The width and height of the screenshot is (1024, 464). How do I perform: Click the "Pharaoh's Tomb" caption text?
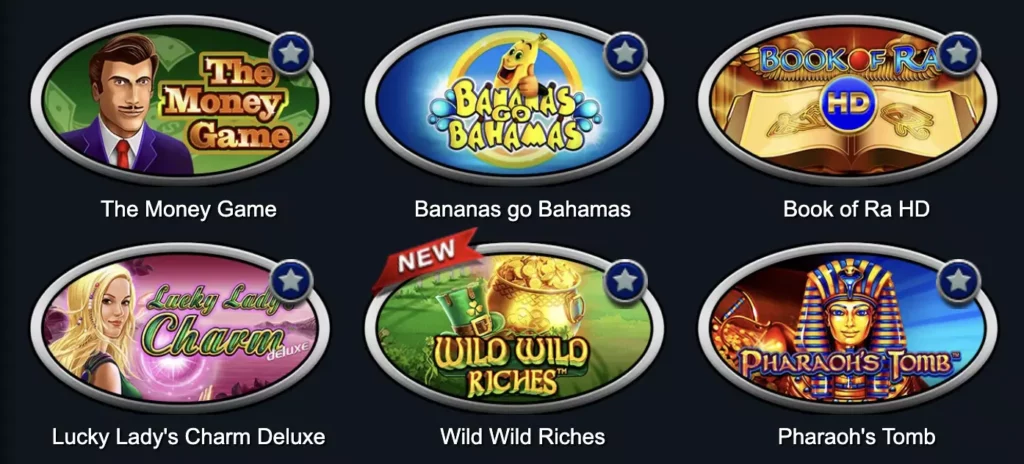coord(856,437)
